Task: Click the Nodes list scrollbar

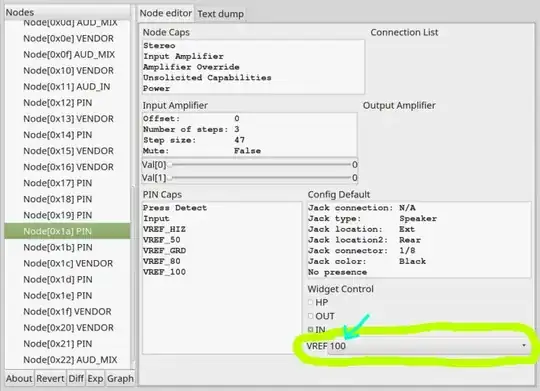Action: click(x=133, y=276)
